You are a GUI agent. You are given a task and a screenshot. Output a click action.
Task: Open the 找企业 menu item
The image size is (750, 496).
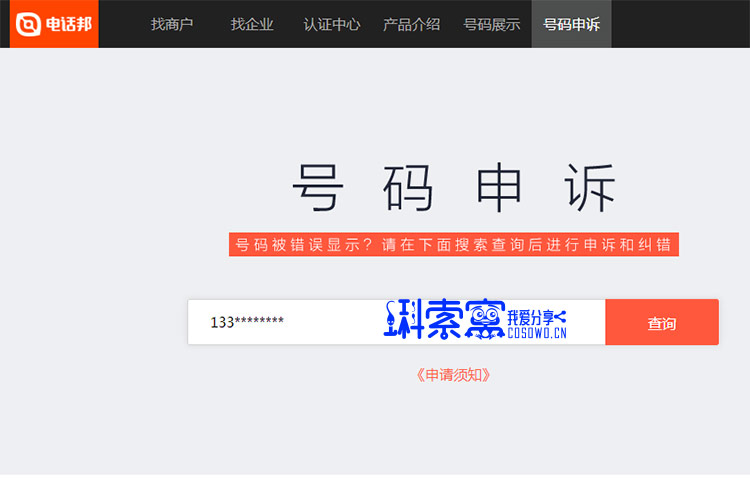(252, 24)
